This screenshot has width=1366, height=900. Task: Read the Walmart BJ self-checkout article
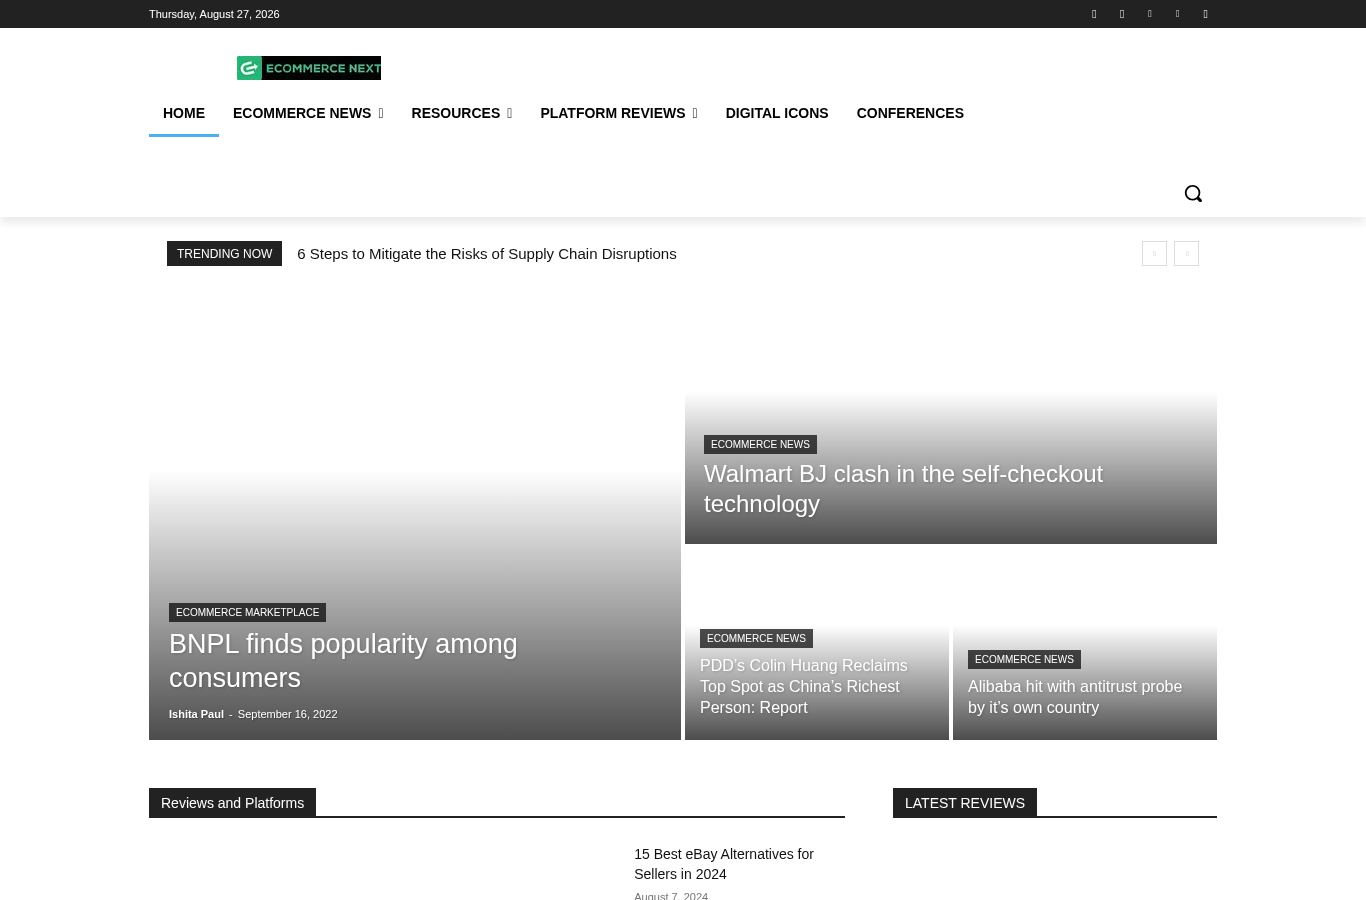(903, 489)
